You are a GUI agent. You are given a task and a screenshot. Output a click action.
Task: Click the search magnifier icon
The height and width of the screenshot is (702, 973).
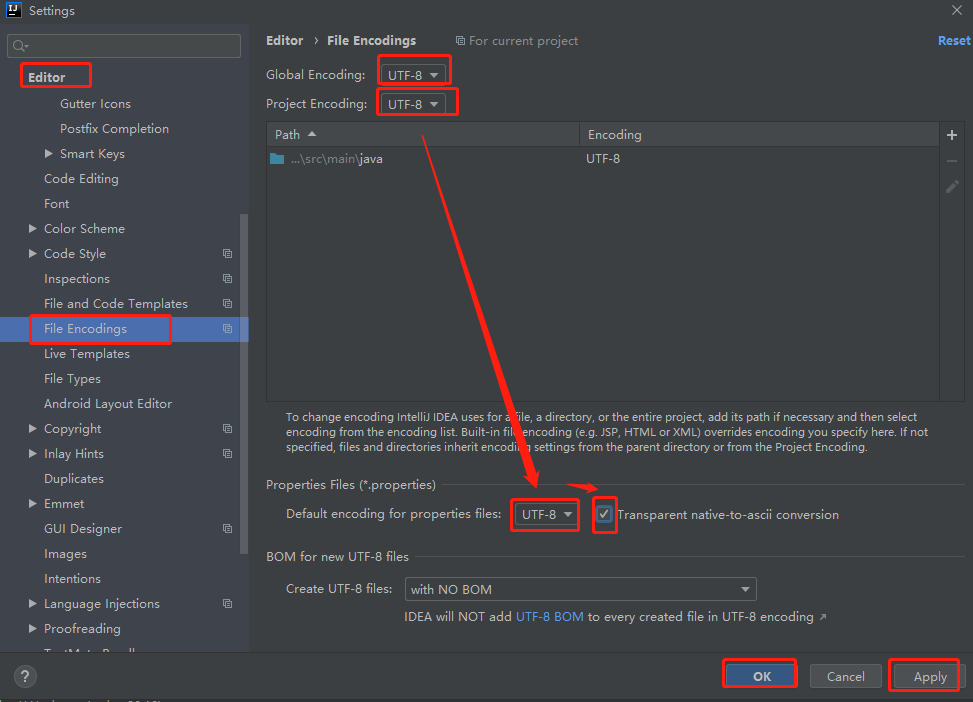(20, 46)
